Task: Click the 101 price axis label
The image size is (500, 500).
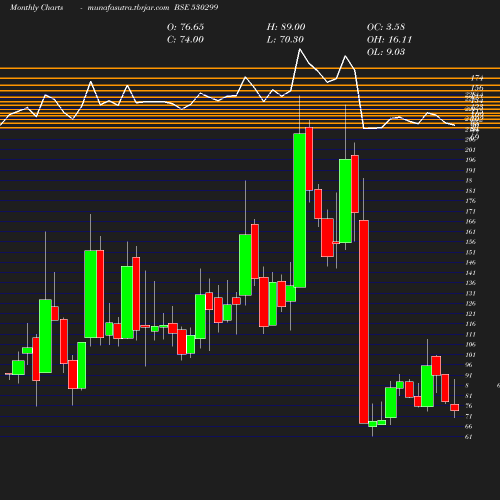Action: point(470,355)
